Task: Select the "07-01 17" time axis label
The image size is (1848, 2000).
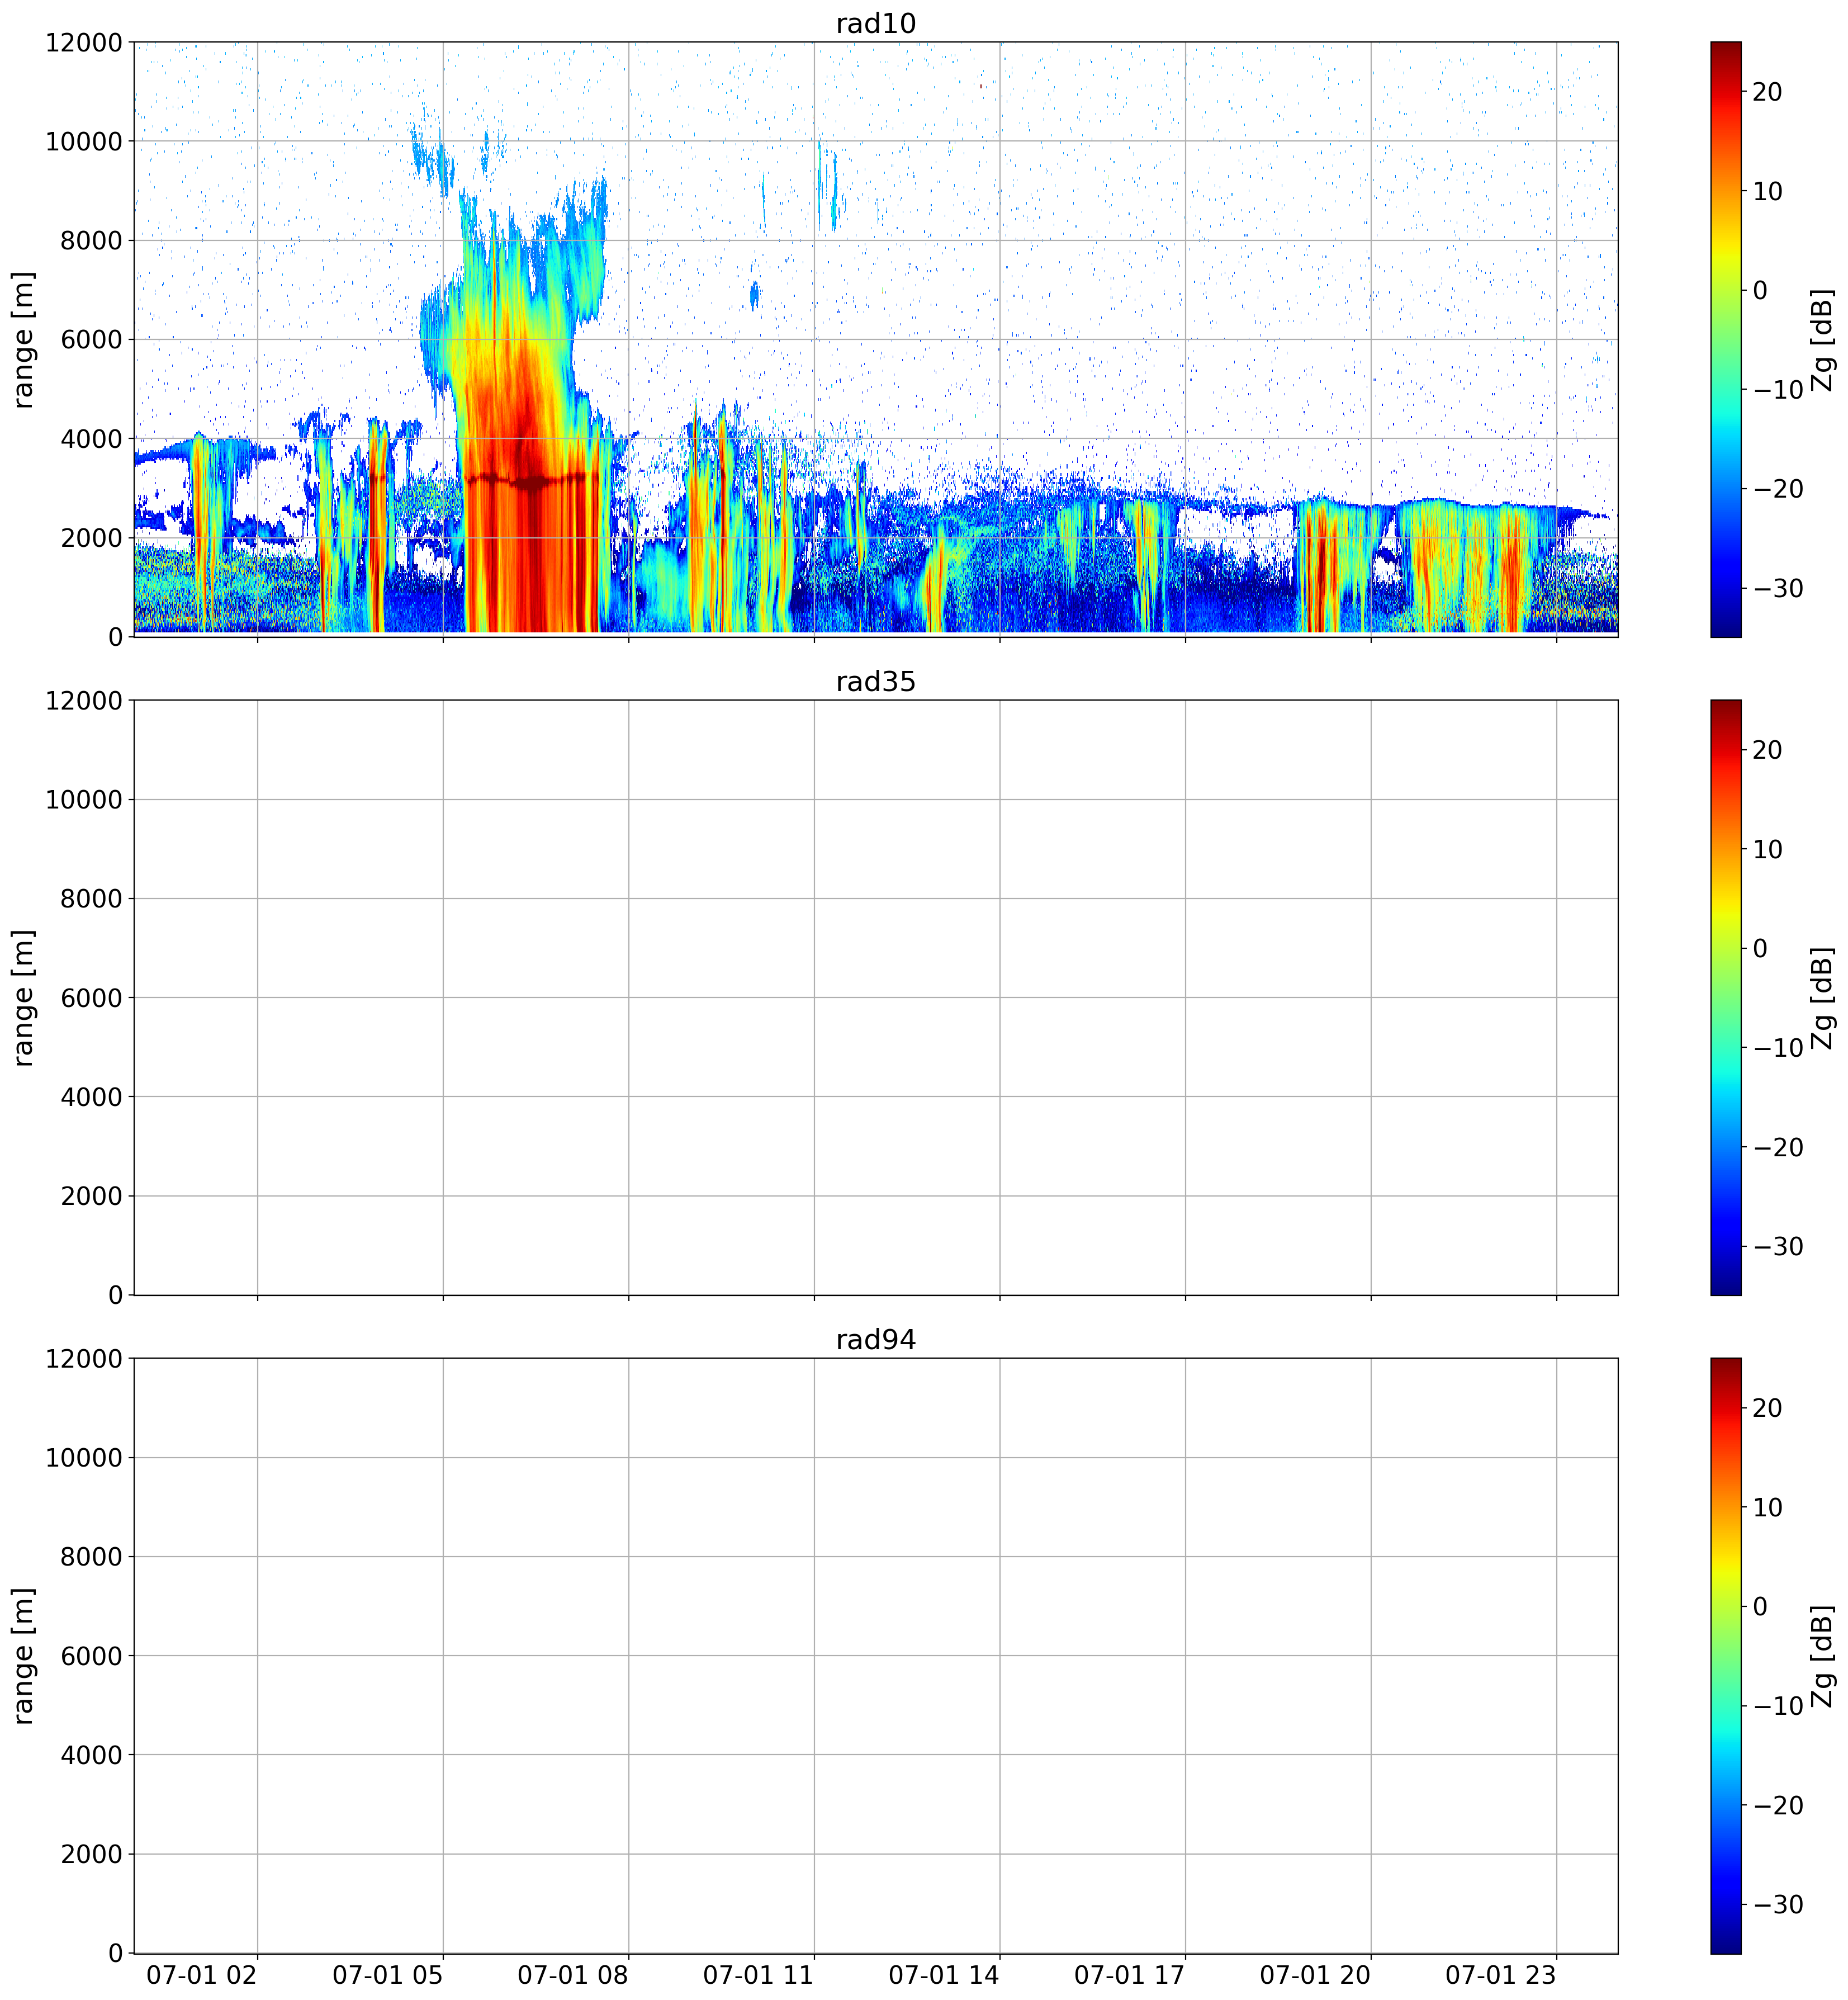Action: pos(1130,1975)
